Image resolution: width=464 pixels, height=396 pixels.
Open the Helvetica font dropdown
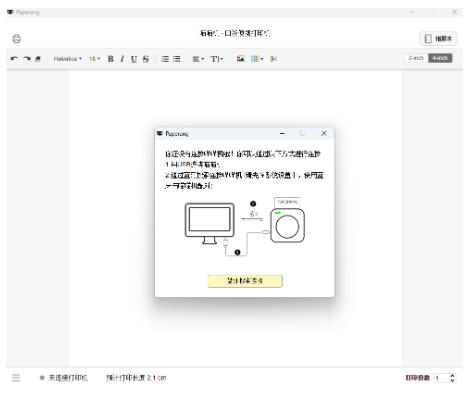click(x=67, y=59)
